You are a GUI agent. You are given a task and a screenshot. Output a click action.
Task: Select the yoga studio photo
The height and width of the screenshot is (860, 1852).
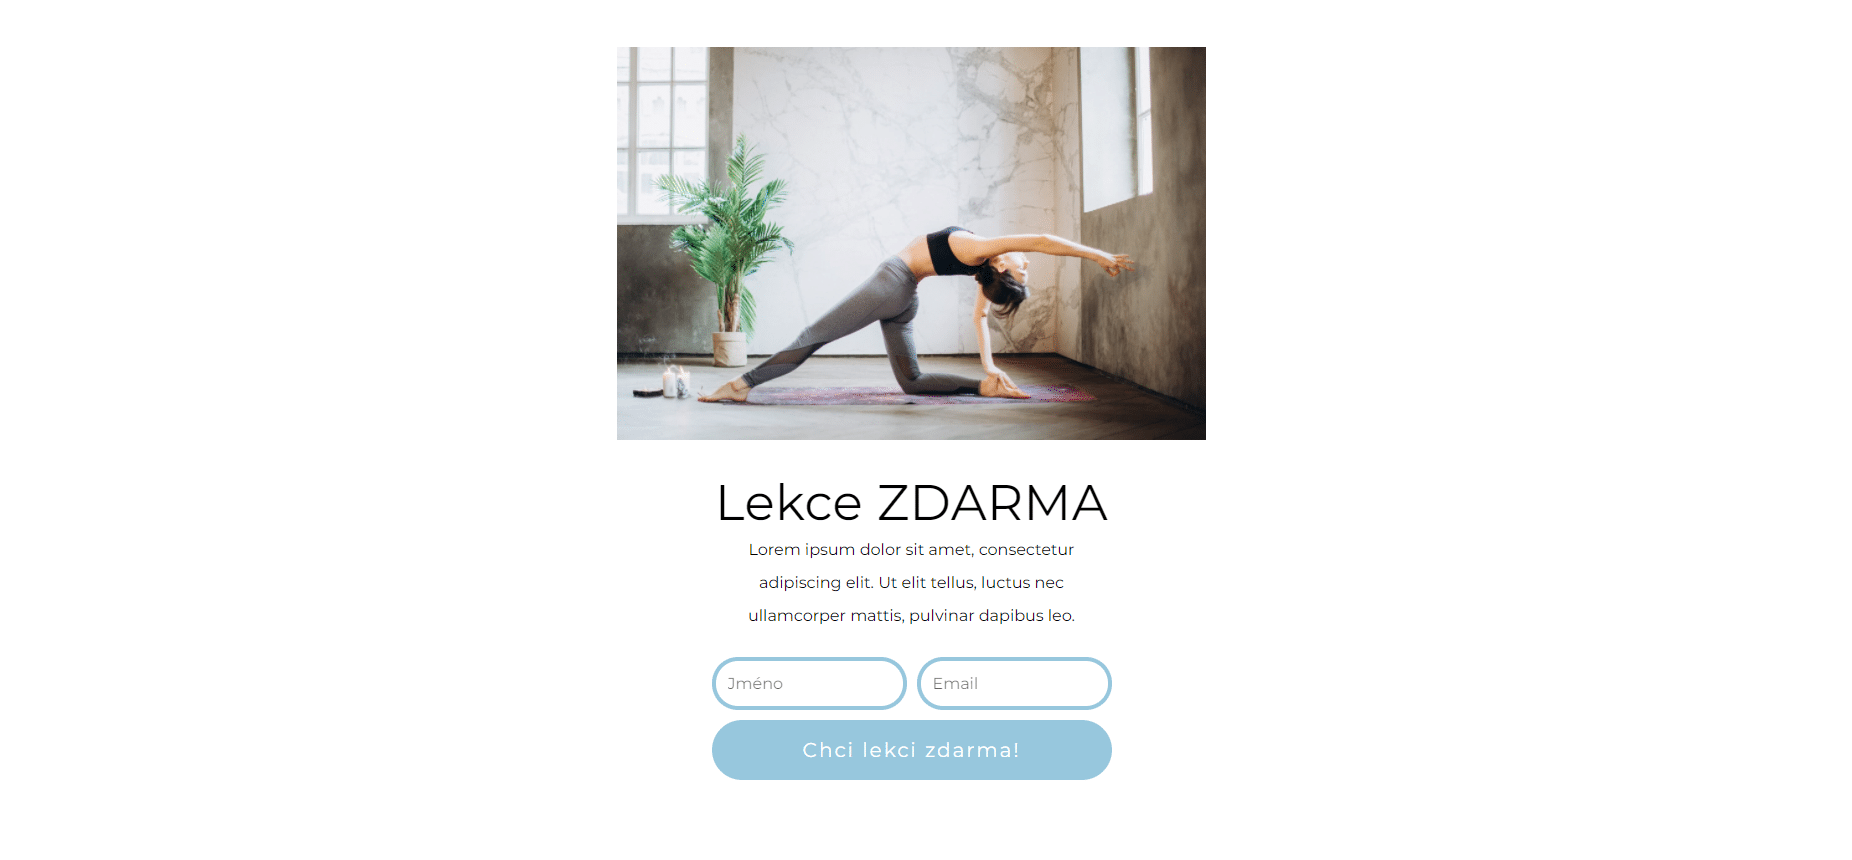click(x=911, y=243)
